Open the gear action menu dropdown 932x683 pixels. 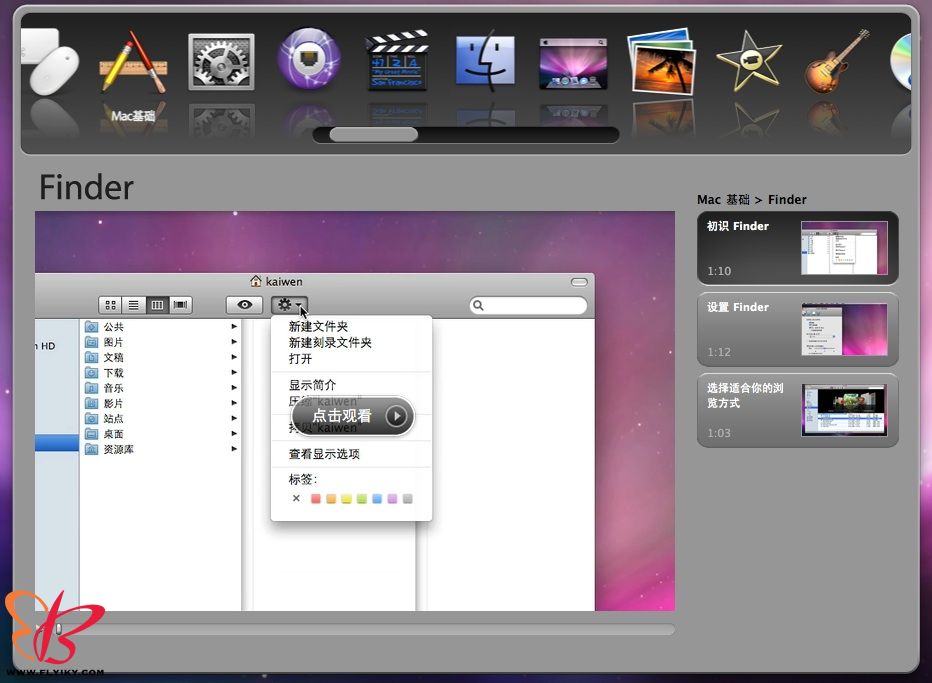tap(289, 305)
